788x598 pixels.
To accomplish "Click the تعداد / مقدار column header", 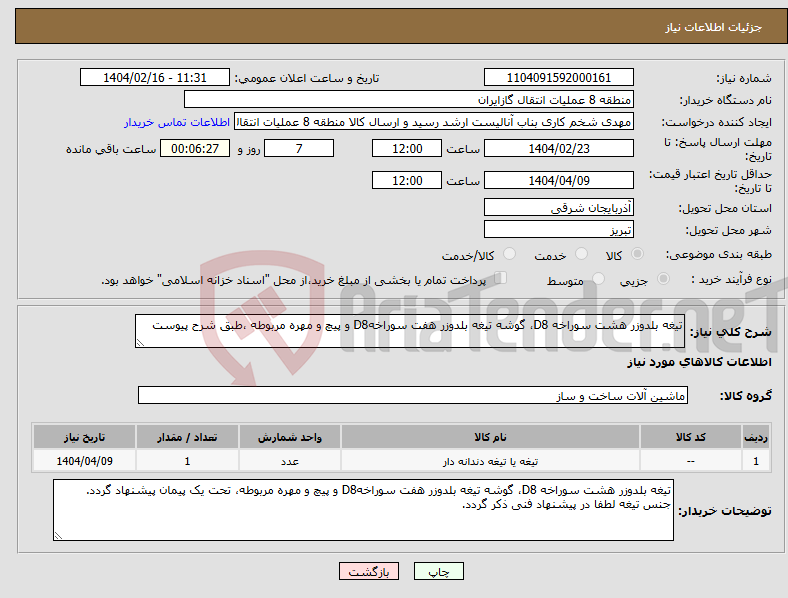I will click(x=187, y=437).
